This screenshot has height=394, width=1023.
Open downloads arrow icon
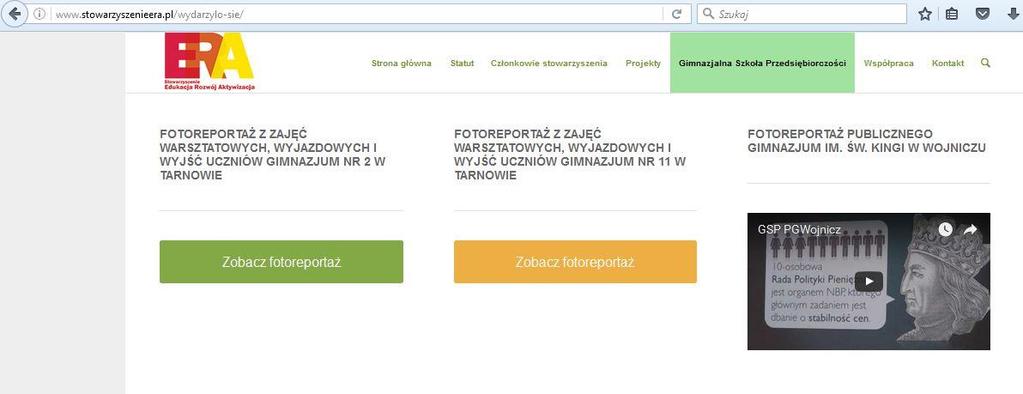(1013, 14)
